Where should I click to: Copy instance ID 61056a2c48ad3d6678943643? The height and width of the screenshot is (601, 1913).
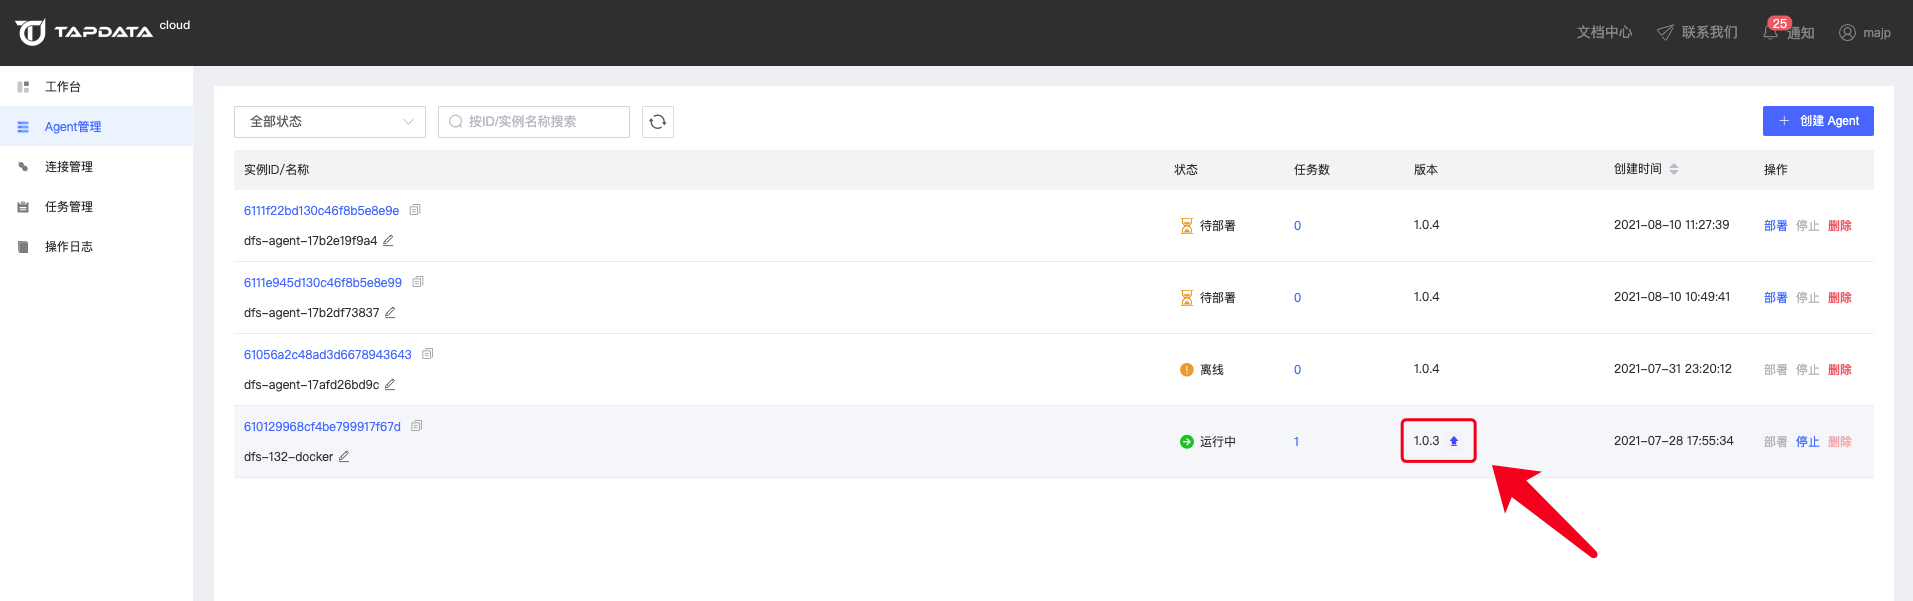(428, 354)
